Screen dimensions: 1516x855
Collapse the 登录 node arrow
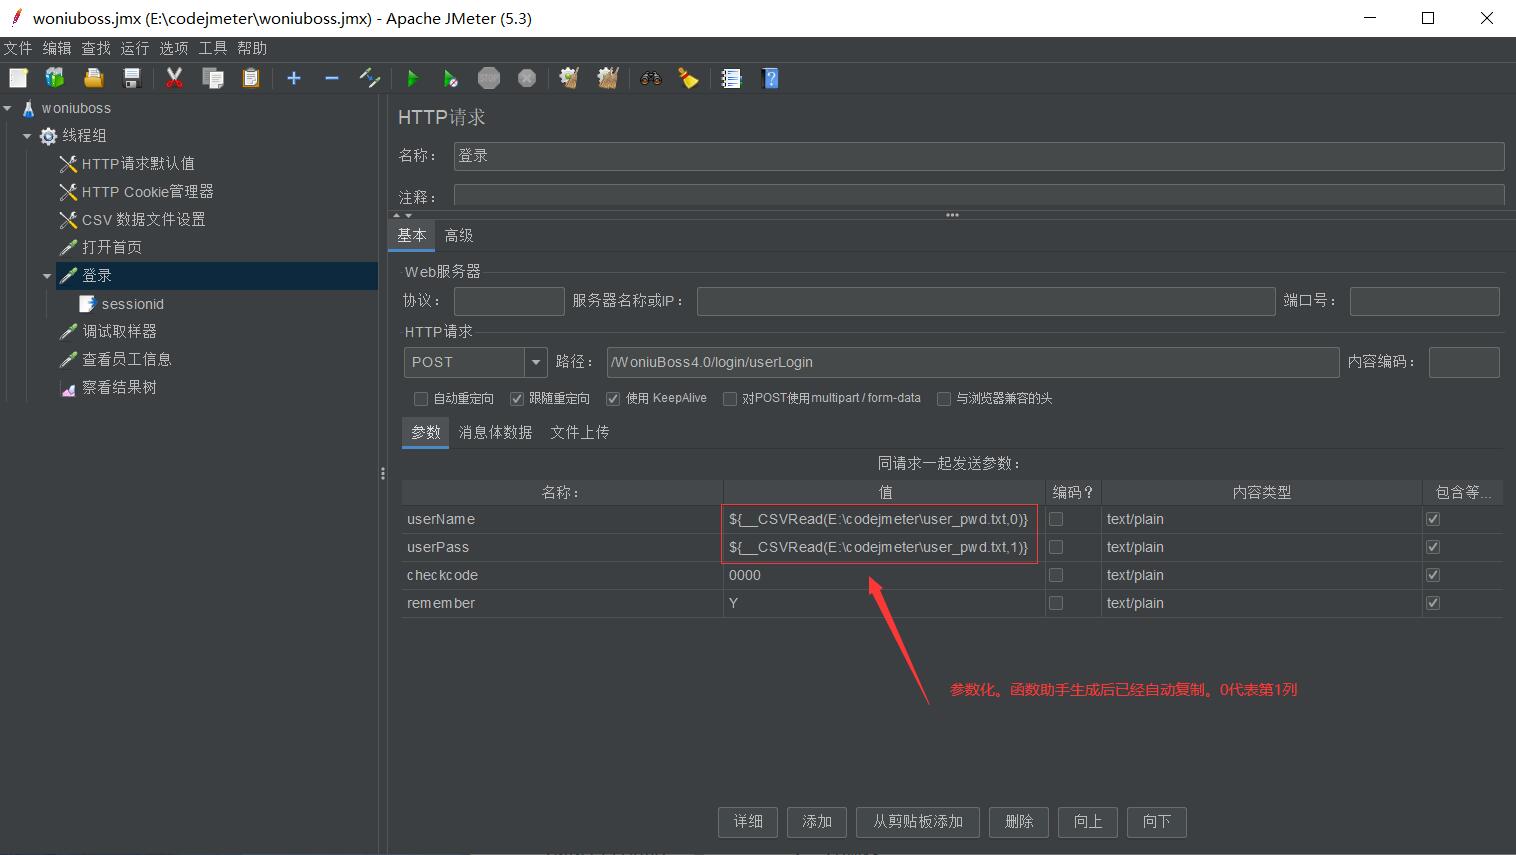pyautogui.click(x=47, y=276)
